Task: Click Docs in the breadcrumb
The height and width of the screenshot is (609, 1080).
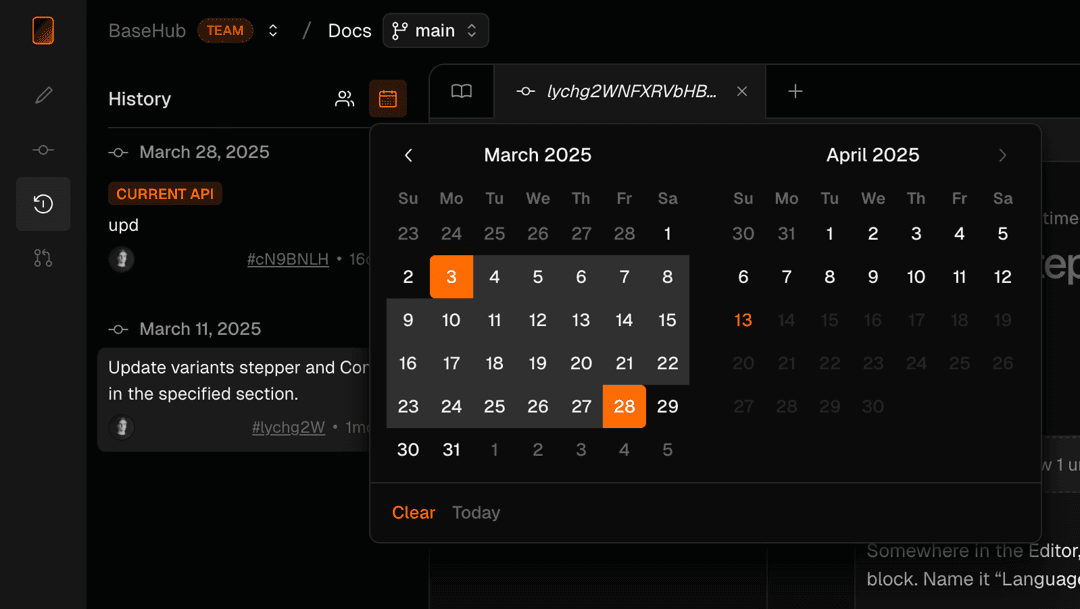Action: (x=349, y=31)
